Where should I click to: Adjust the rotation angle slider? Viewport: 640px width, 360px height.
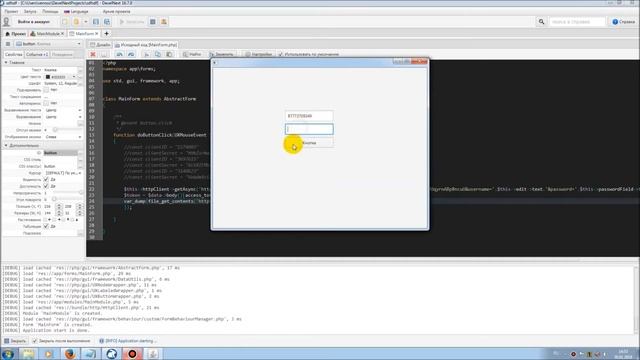pos(67,199)
